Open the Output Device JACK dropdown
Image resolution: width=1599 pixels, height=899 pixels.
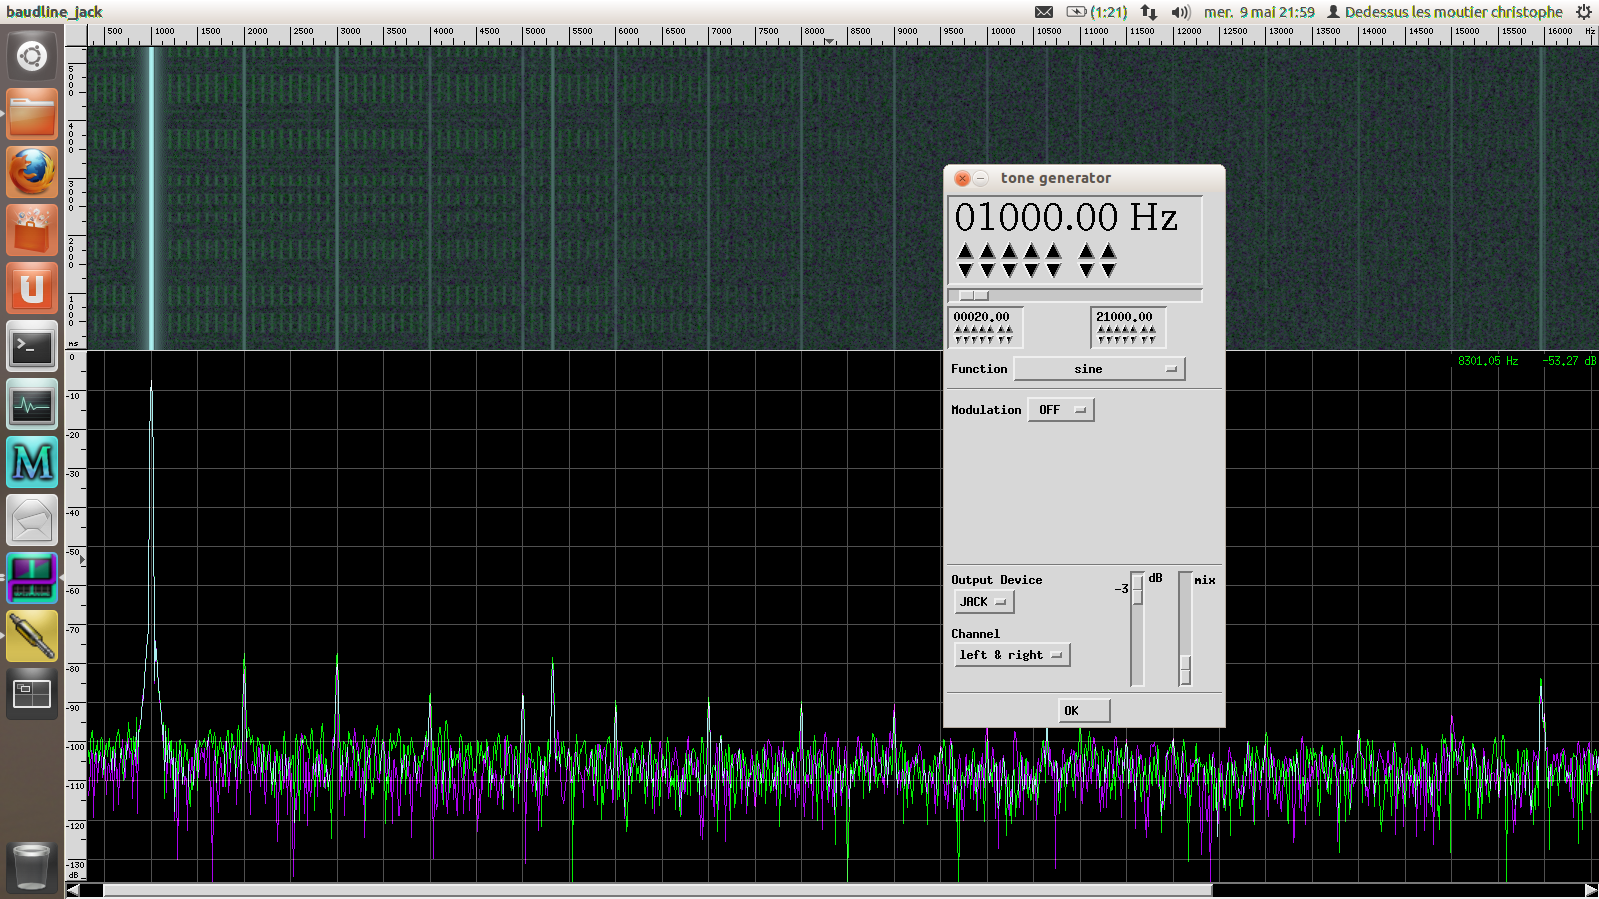click(984, 602)
